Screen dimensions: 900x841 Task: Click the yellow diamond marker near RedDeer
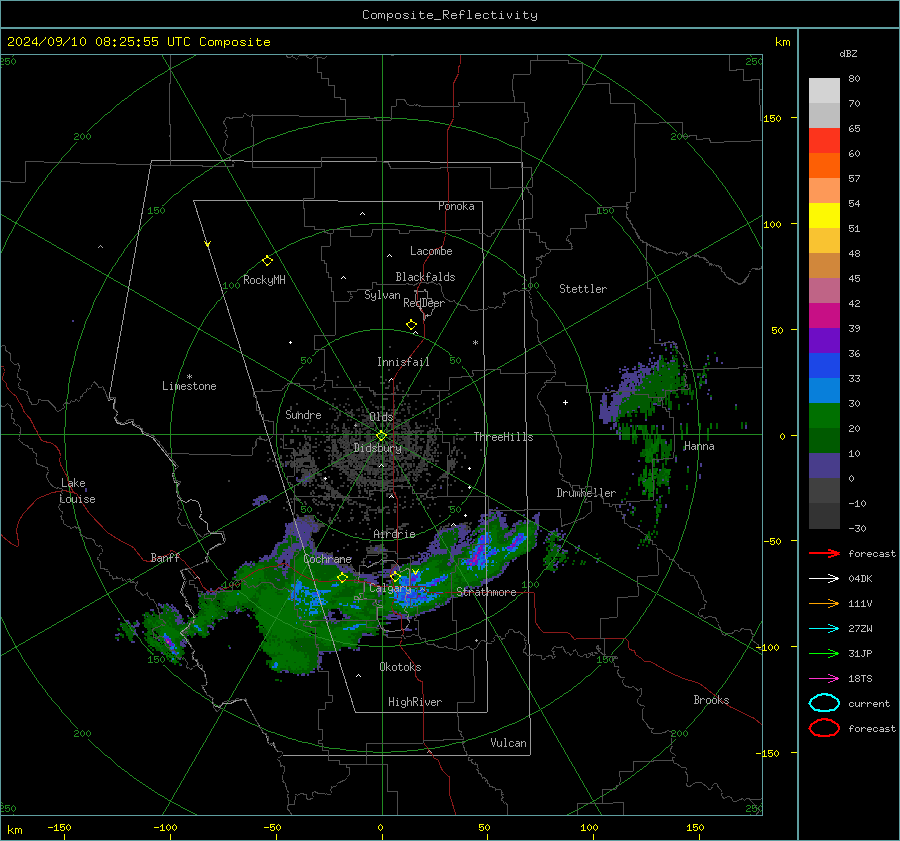411,325
